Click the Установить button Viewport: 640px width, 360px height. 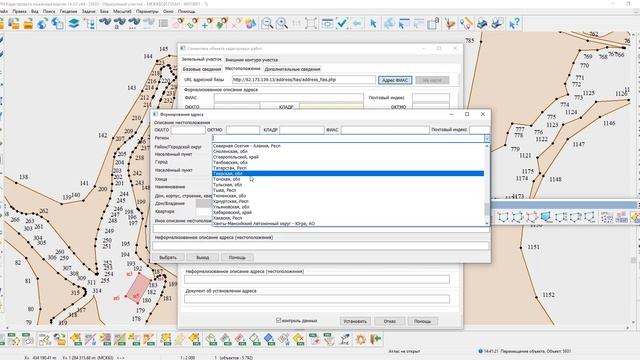pyautogui.click(x=355, y=321)
